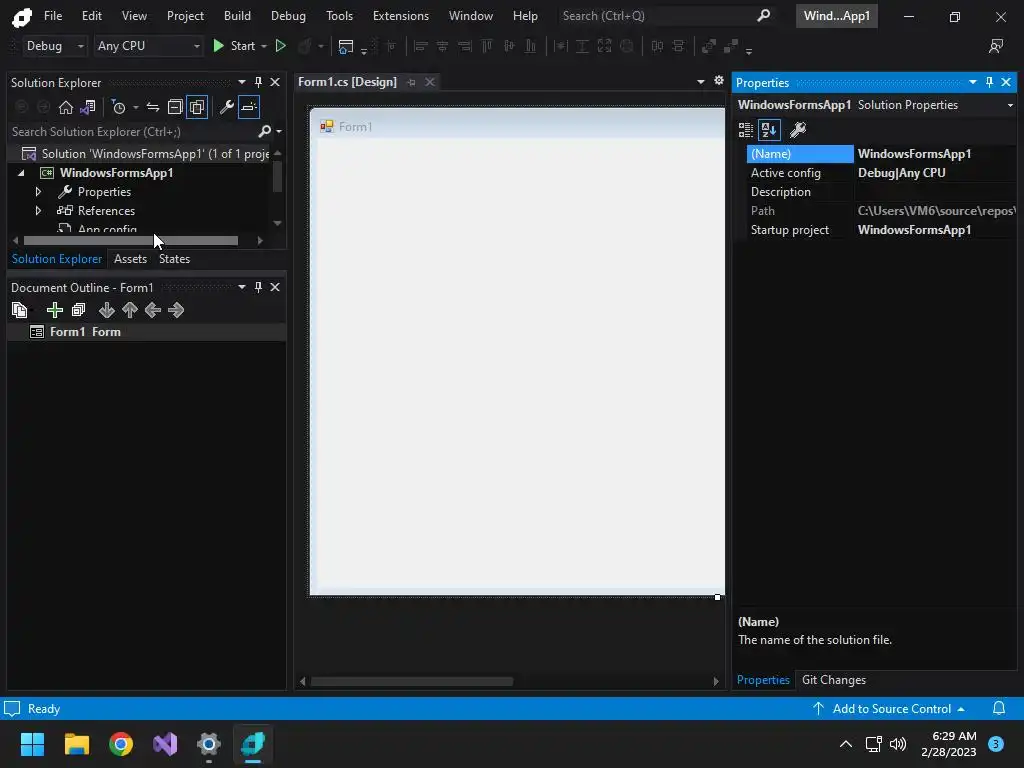Click the feedback icon top right
The image size is (1024, 768).
(x=996, y=46)
